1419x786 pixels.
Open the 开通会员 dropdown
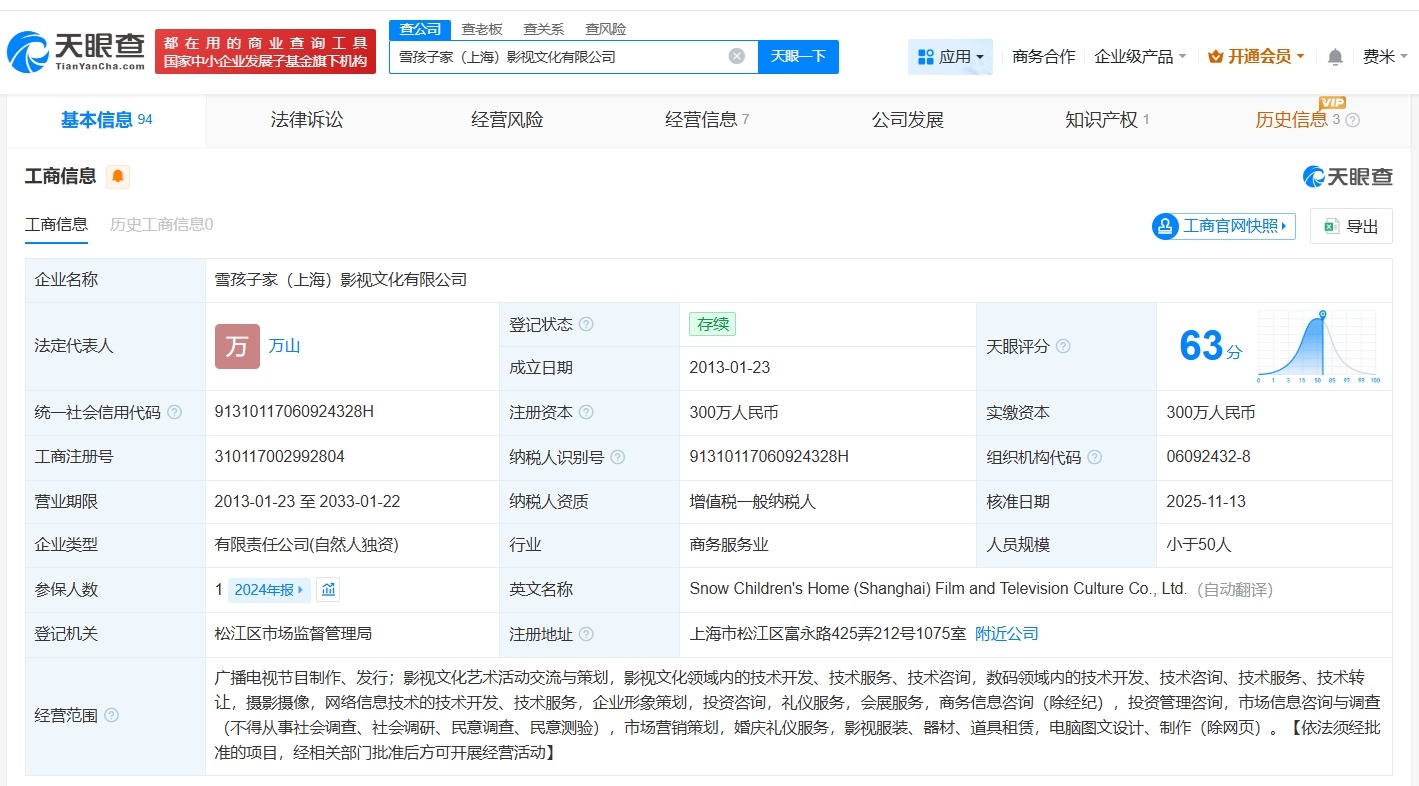click(x=1256, y=57)
